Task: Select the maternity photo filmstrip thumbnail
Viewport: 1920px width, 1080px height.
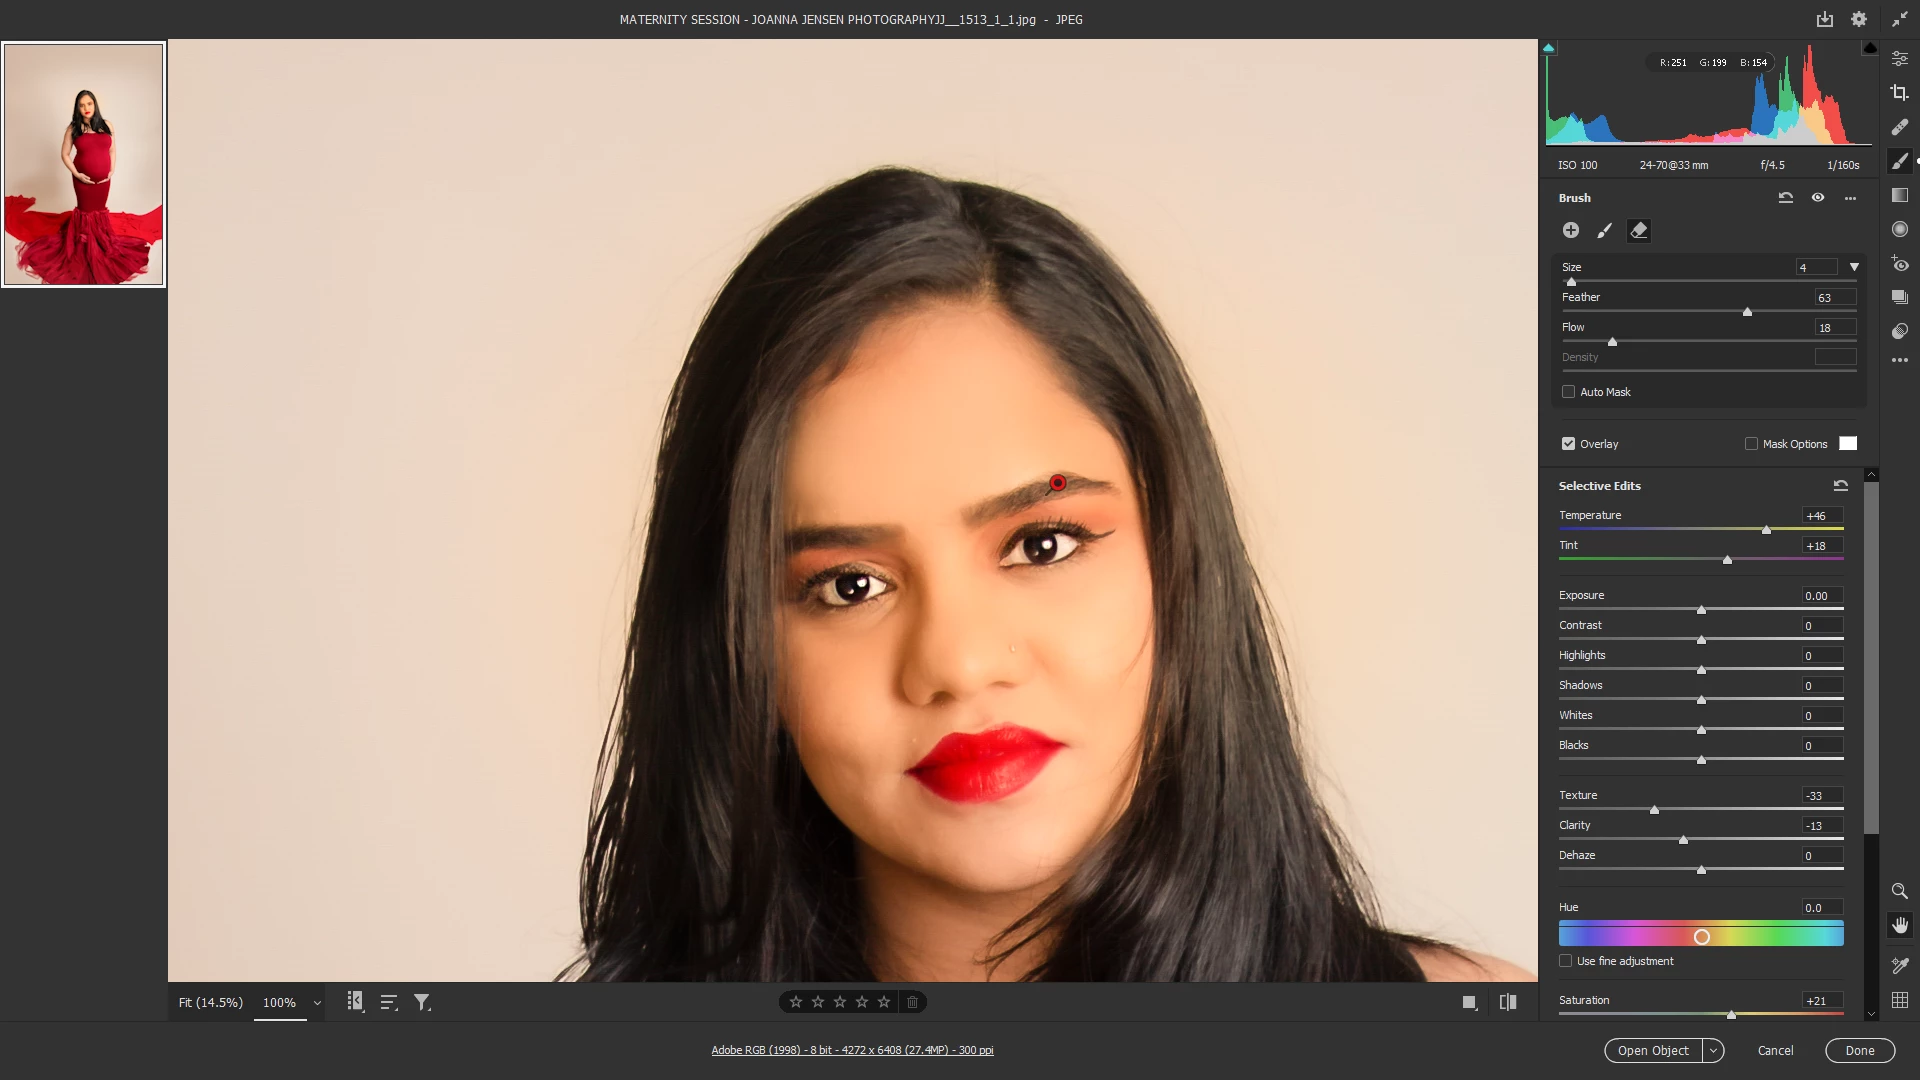Action: pos(84,164)
